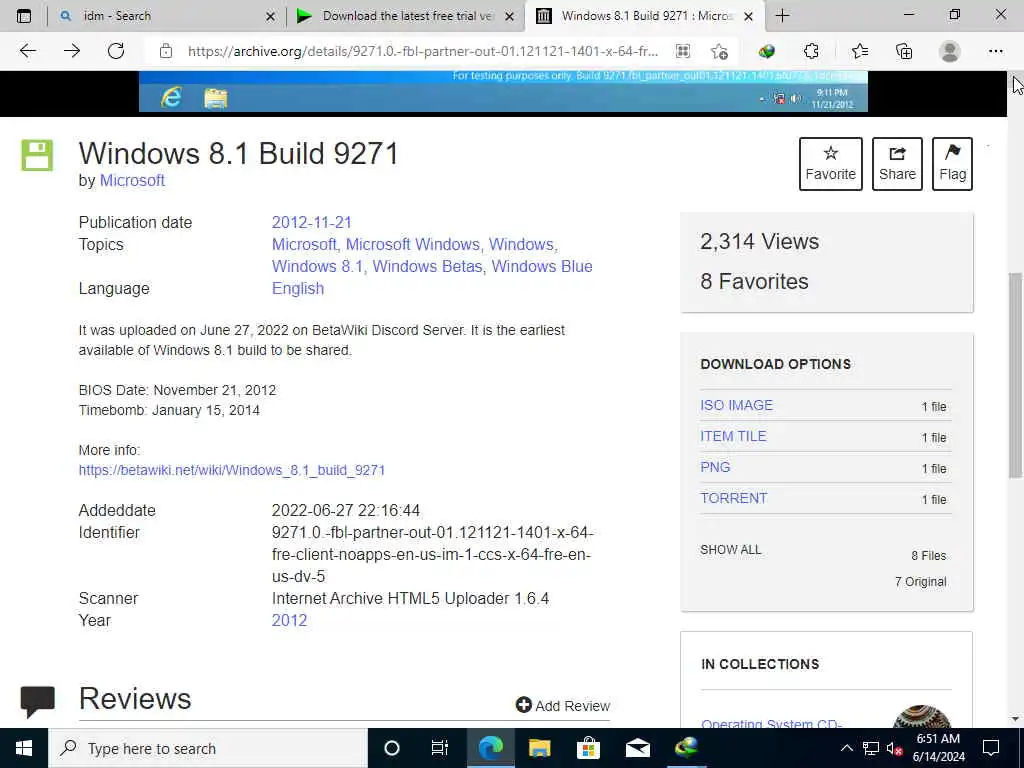Click Microsoft Edge taskbar icon

coord(490,748)
